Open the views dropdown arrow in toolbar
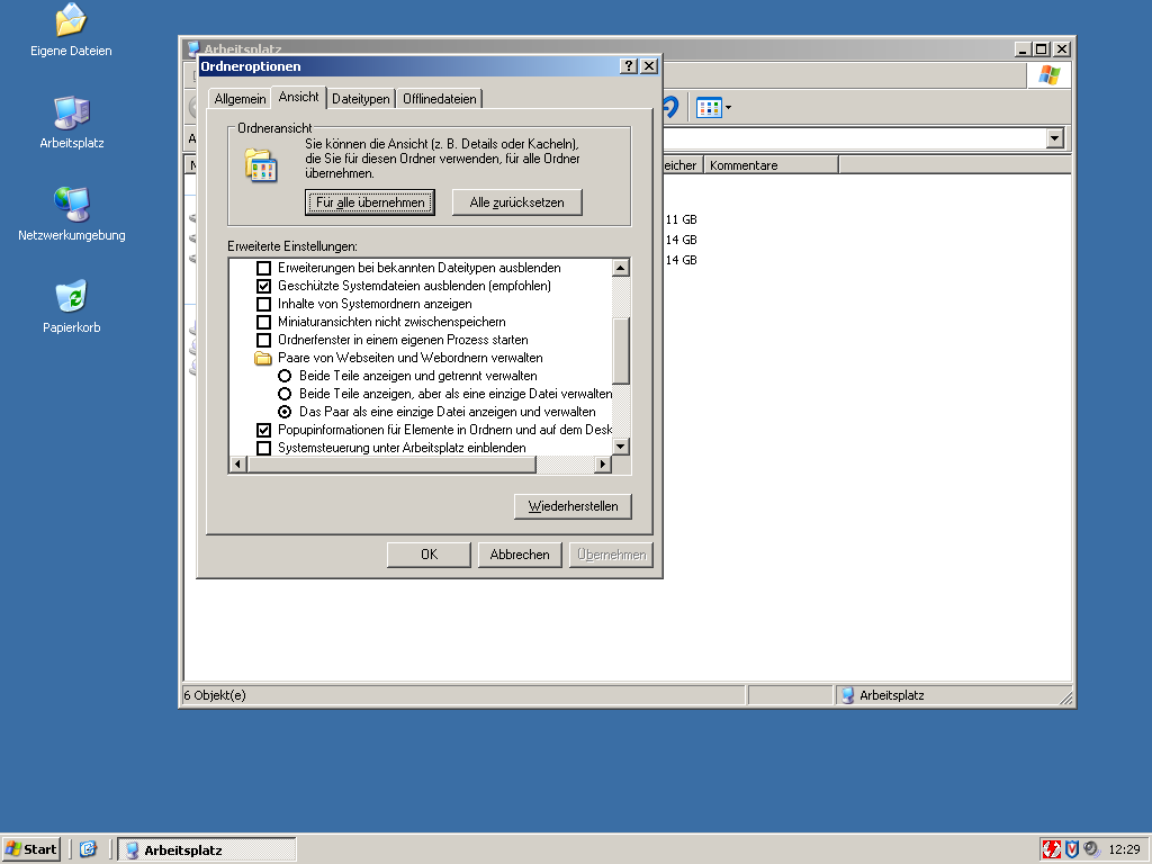The width and height of the screenshot is (1152, 864). click(x=728, y=108)
